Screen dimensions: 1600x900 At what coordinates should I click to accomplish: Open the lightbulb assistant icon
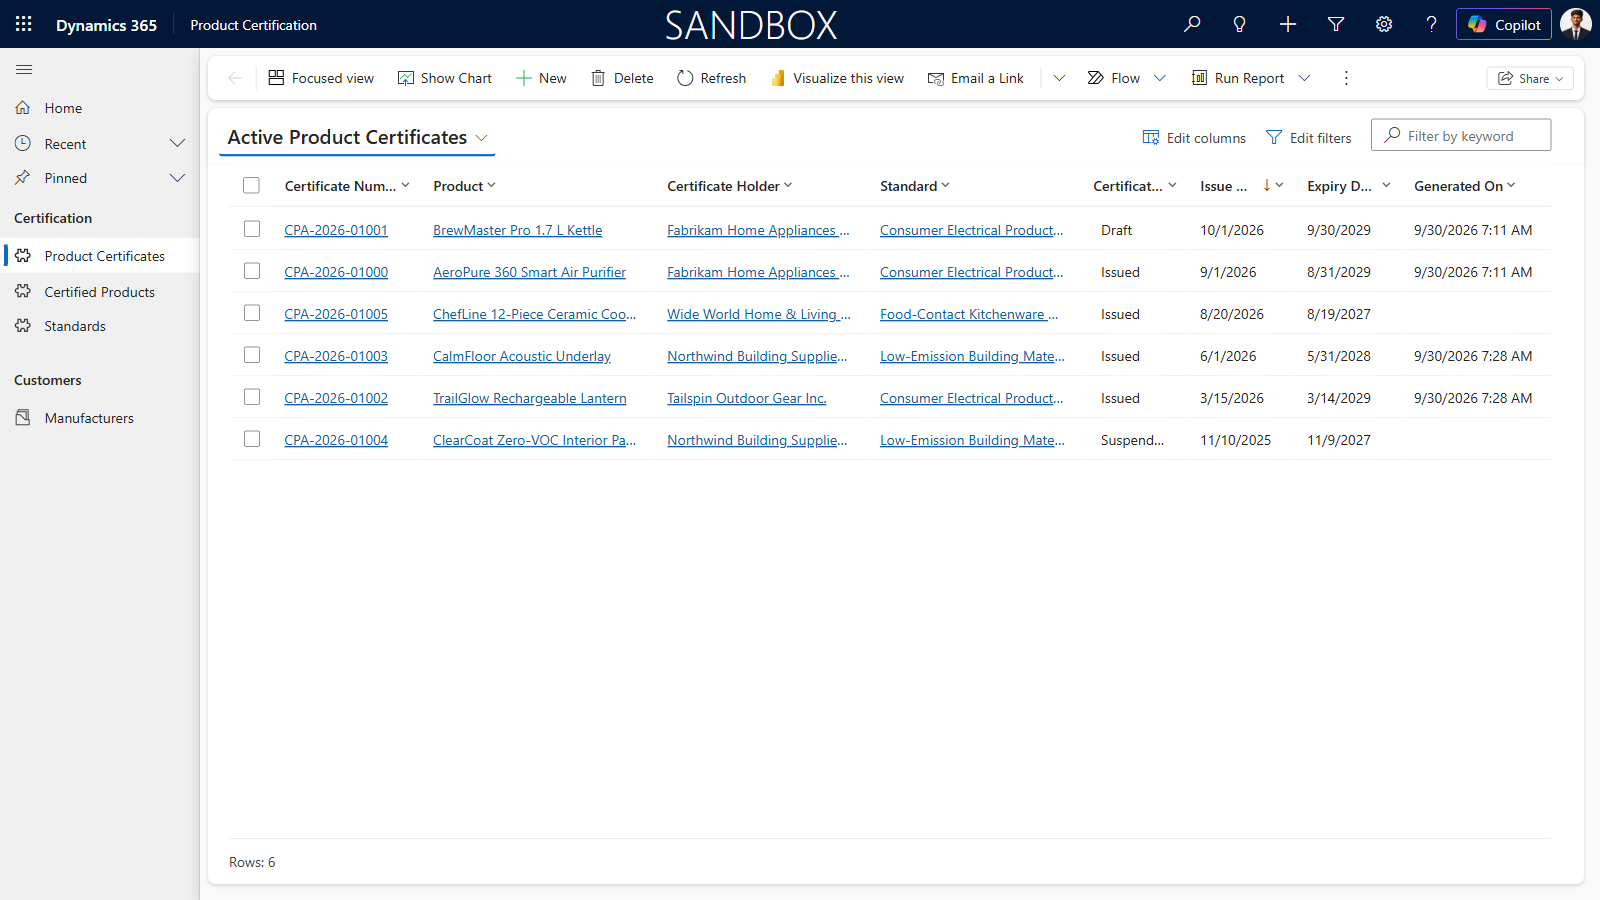1240,24
